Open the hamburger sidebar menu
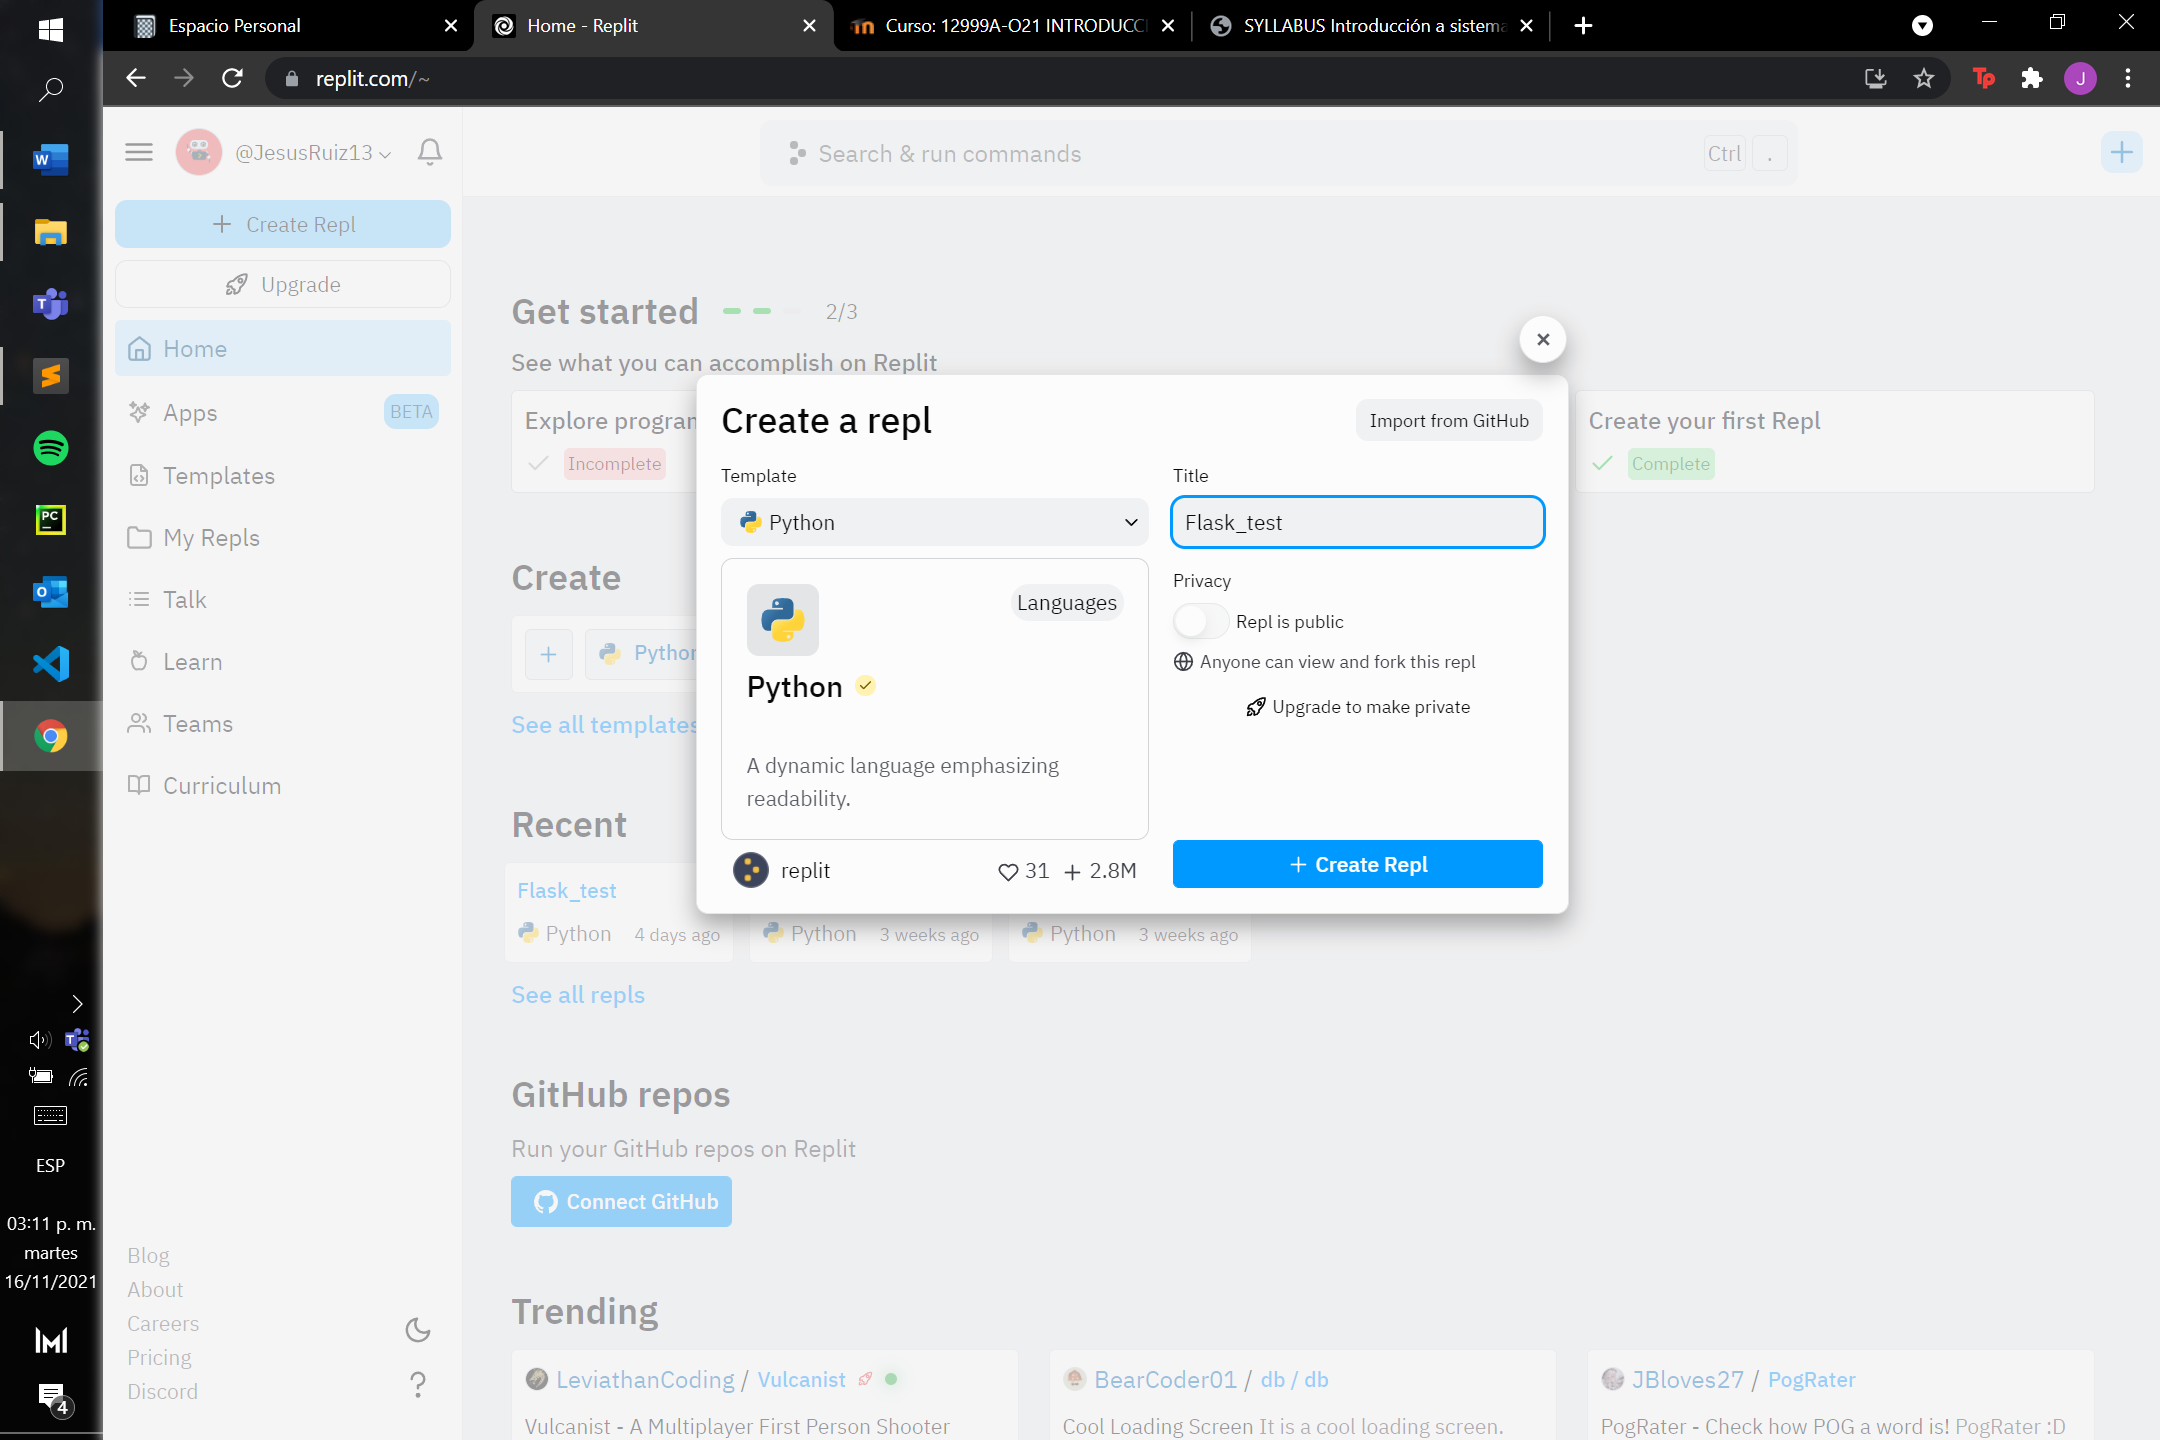The width and height of the screenshot is (2160, 1440). [139, 152]
